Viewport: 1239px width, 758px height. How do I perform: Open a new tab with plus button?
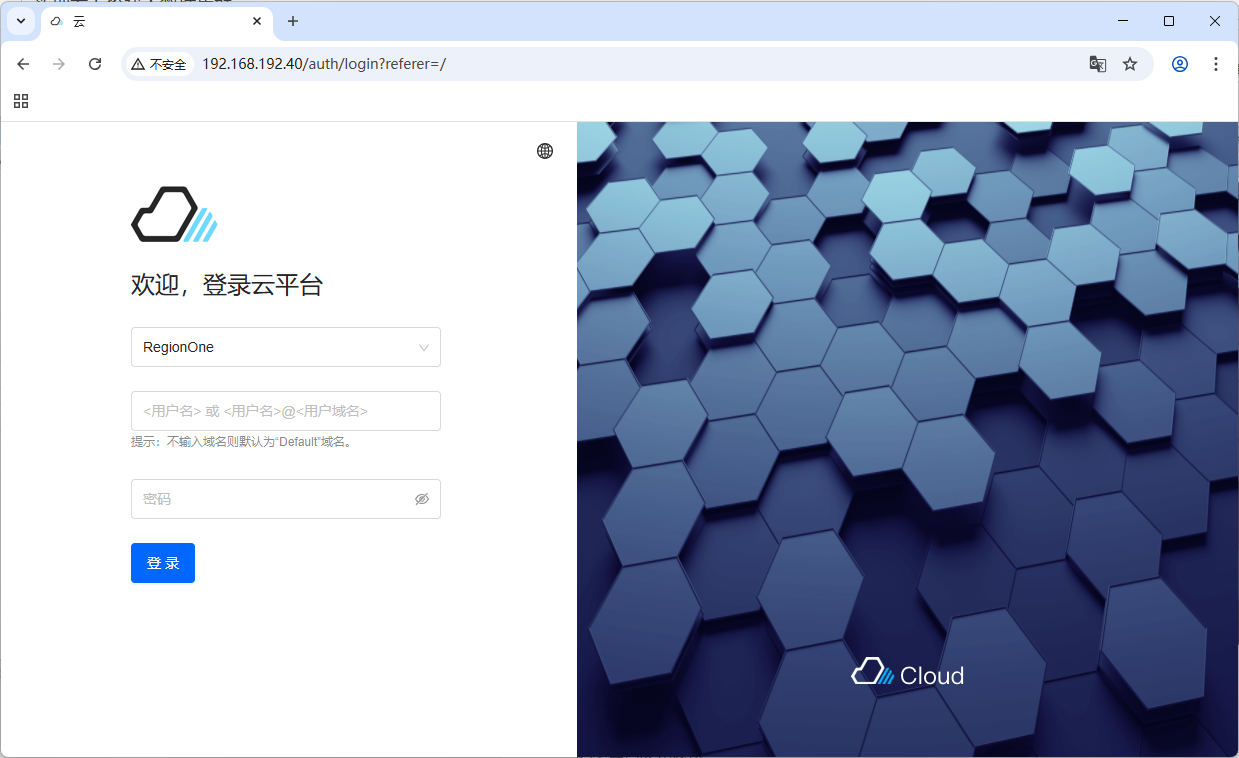click(293, 21)
